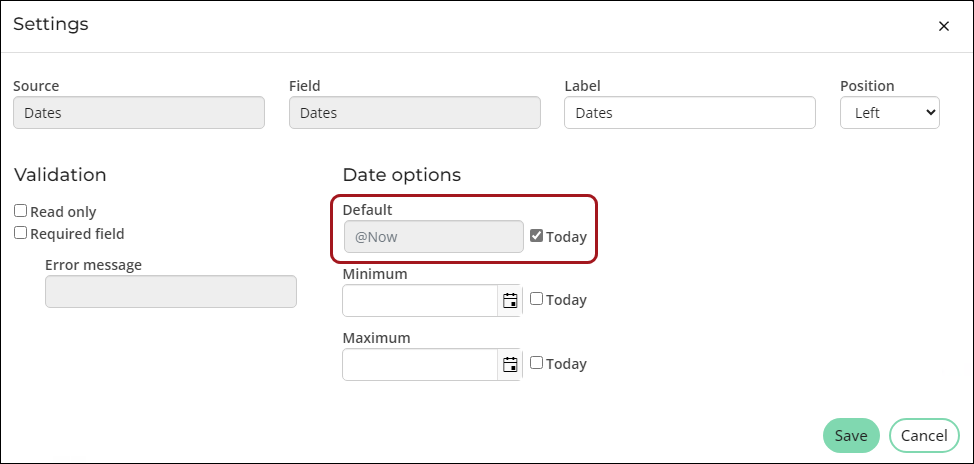This screenshot has width=974, height=464.
Task: Expand the Position dropdown showing Left
Action: (x=890, y=112)
